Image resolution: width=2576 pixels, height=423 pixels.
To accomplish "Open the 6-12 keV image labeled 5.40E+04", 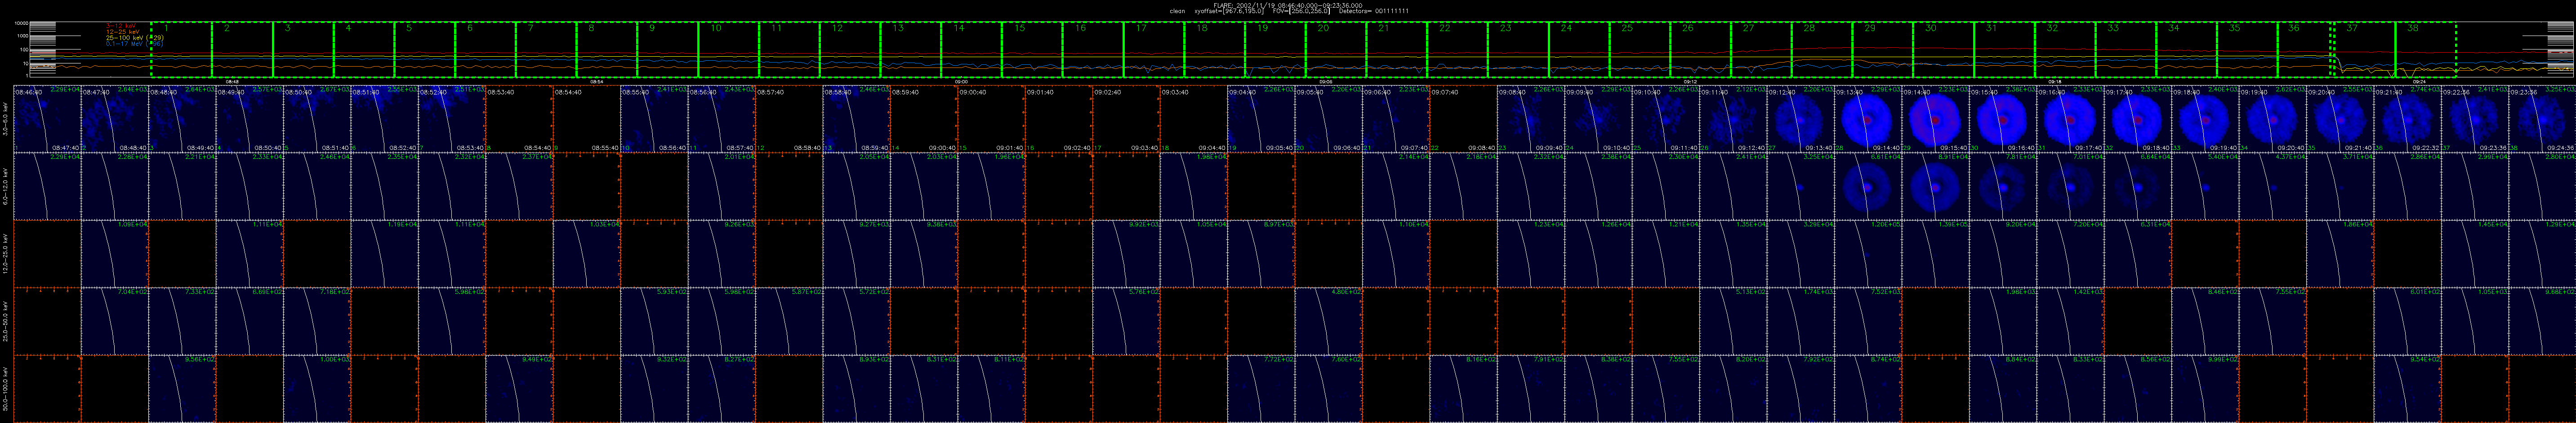I will coord(2205,185).
